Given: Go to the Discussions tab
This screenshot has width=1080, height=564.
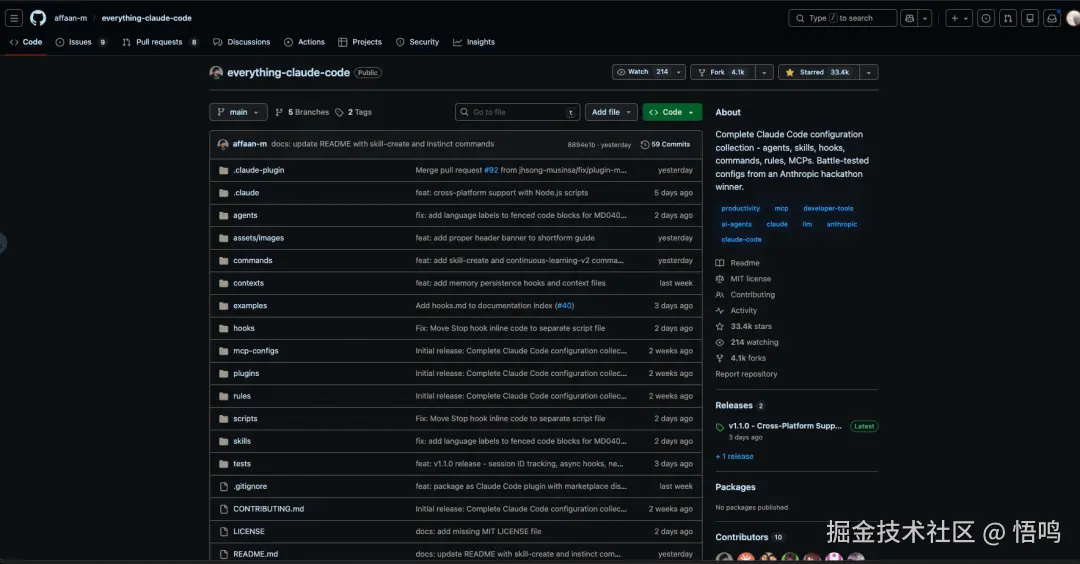Looking at the screenshot, I should click(242, 42).
